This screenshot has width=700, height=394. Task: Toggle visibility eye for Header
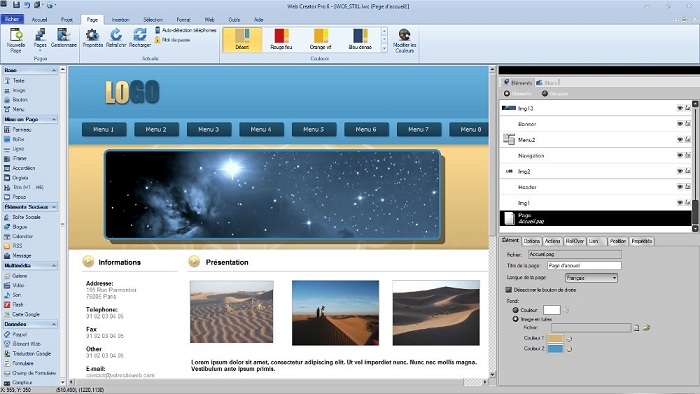point(680,187)
